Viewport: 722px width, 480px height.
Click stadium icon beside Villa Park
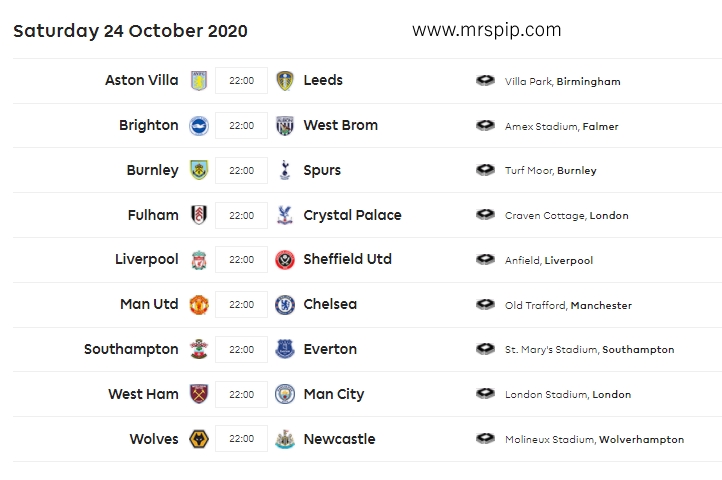coord(486,81)
